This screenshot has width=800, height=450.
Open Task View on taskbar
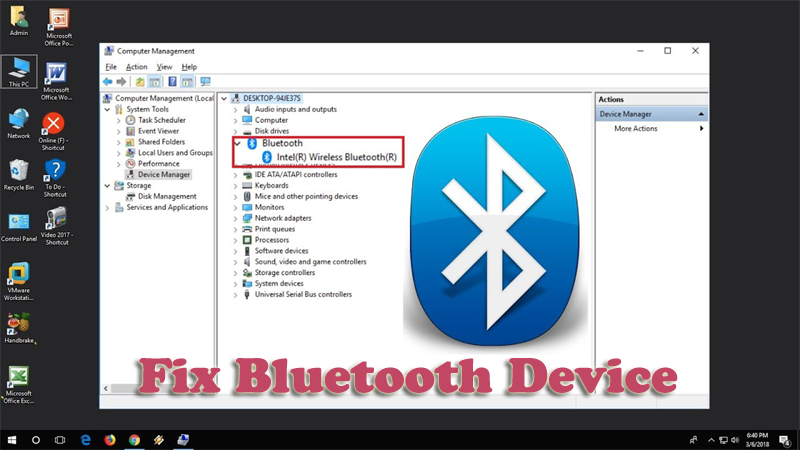pos(60,440)
